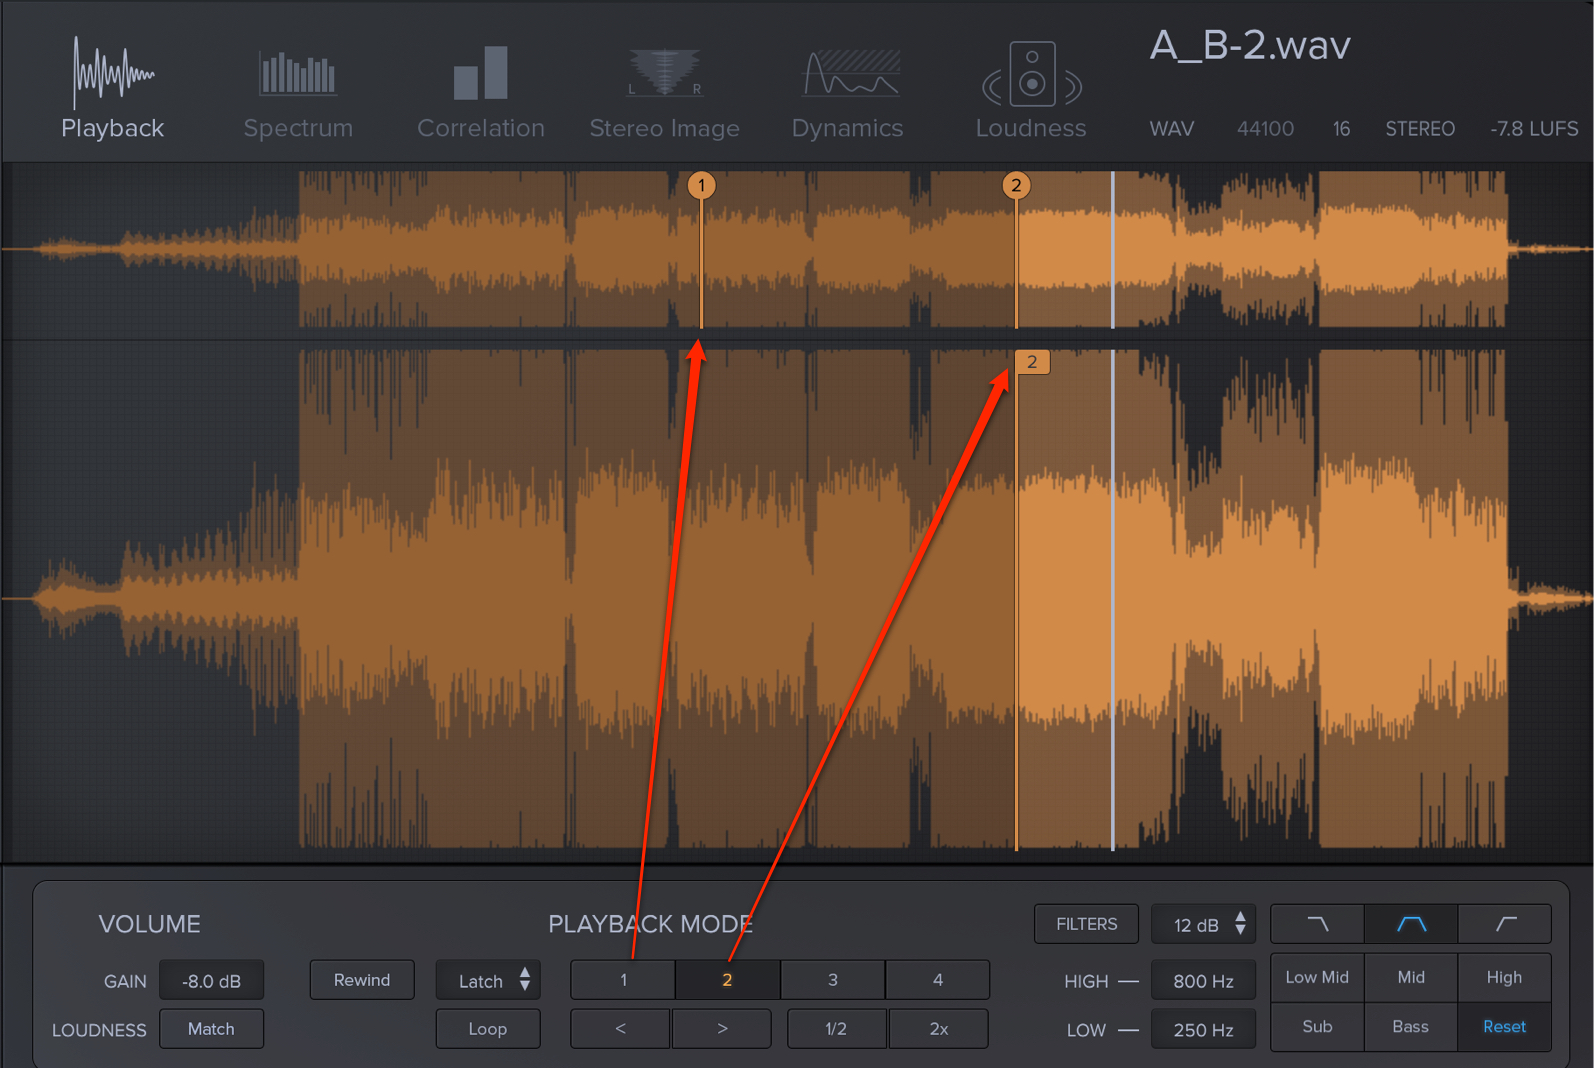
Task: Click the LOW frequency 250 Hz field
Action: click(x=1203, y=1029)
